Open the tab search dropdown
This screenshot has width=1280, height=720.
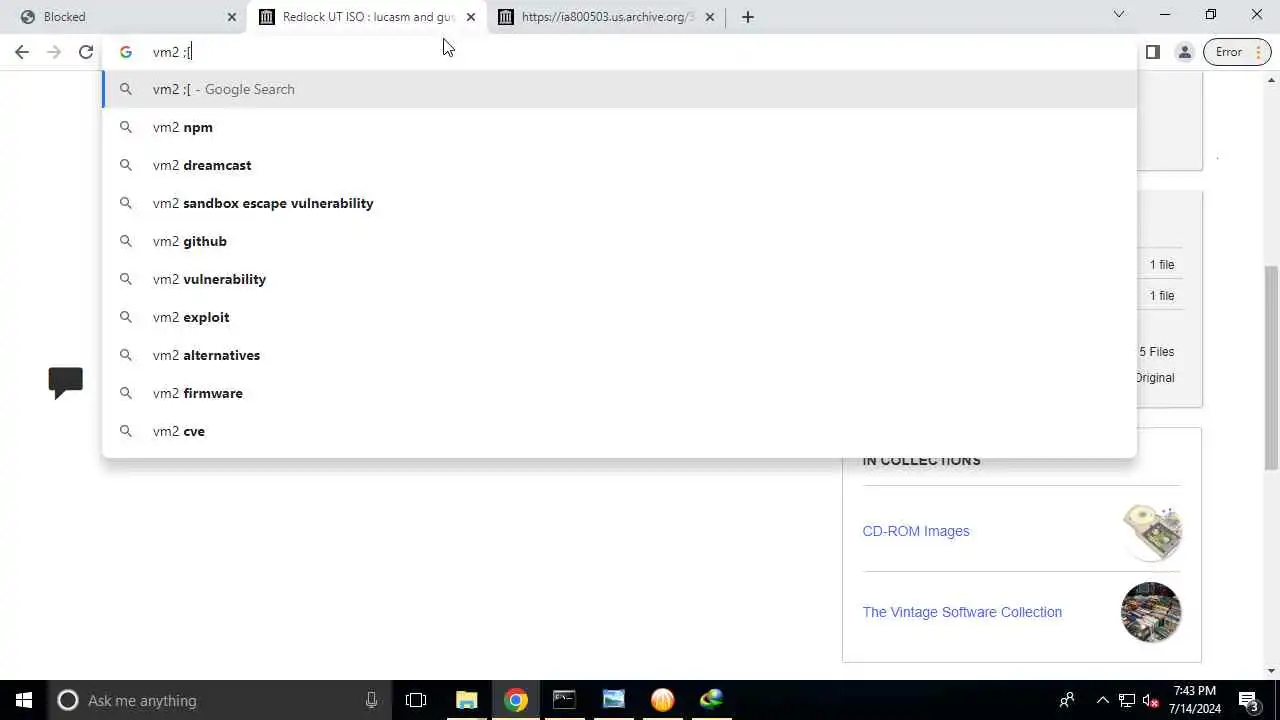coord(1119,15)
